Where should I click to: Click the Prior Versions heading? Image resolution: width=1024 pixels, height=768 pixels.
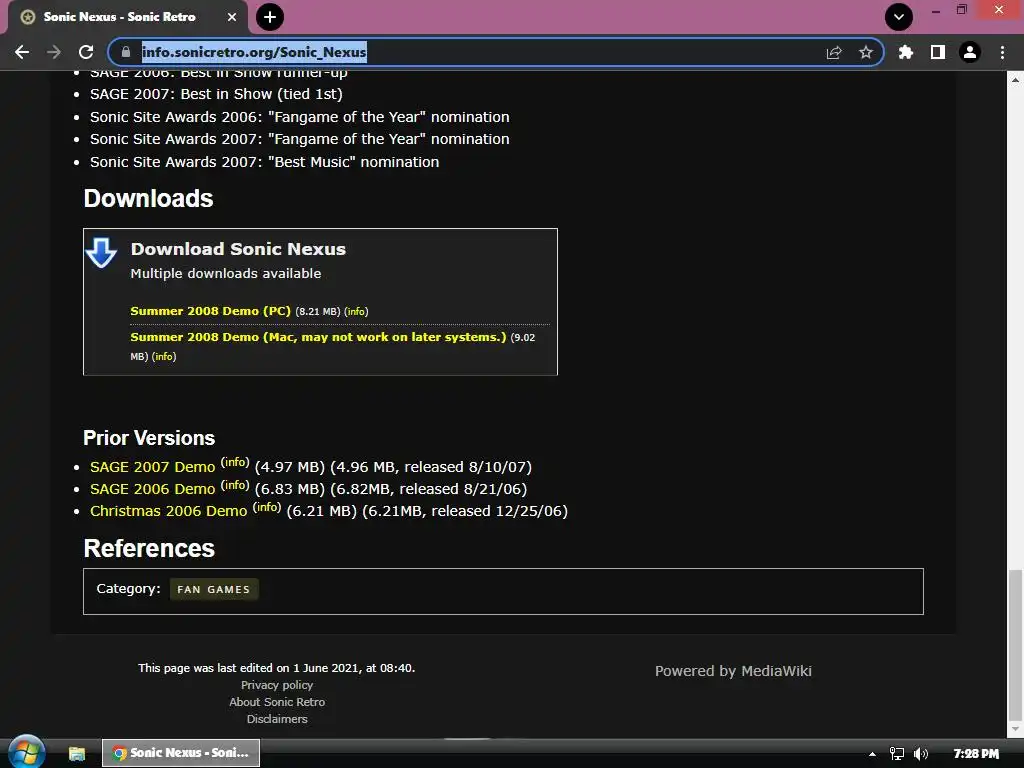(x=149, y=438)
